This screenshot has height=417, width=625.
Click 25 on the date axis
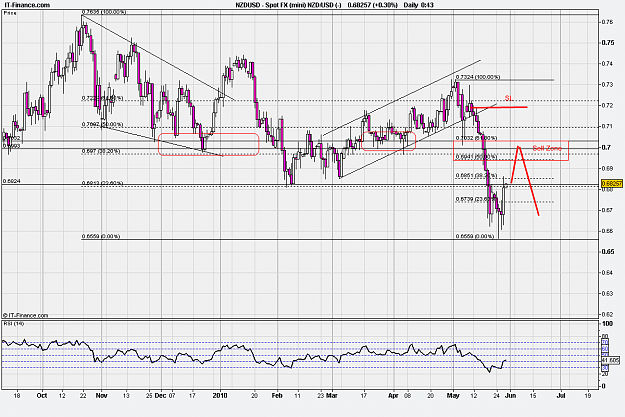coord(149,395)
